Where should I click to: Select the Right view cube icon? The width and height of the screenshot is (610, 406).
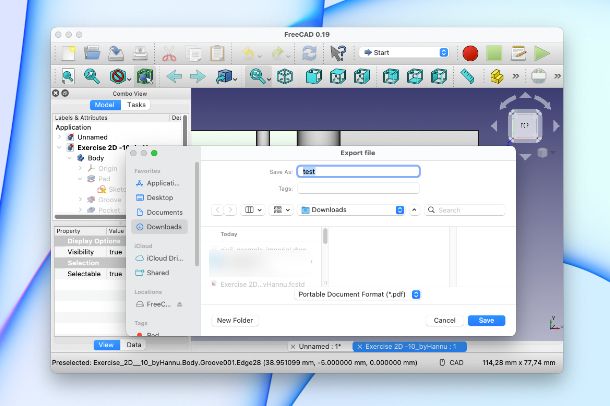pyautogui.click(x=361, y=76)
